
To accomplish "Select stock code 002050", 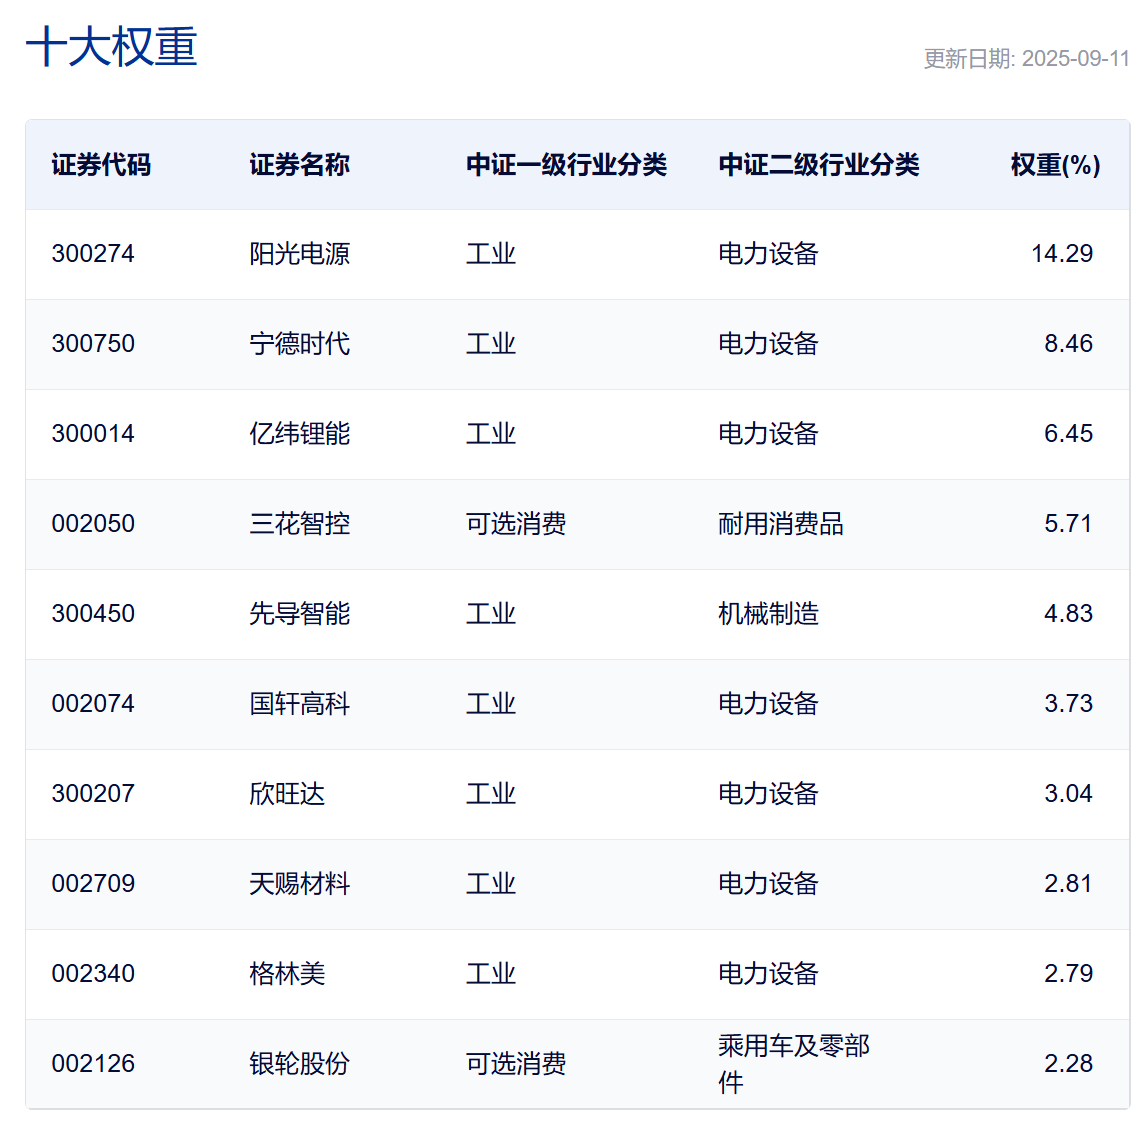I will click(x=93, y=523).
